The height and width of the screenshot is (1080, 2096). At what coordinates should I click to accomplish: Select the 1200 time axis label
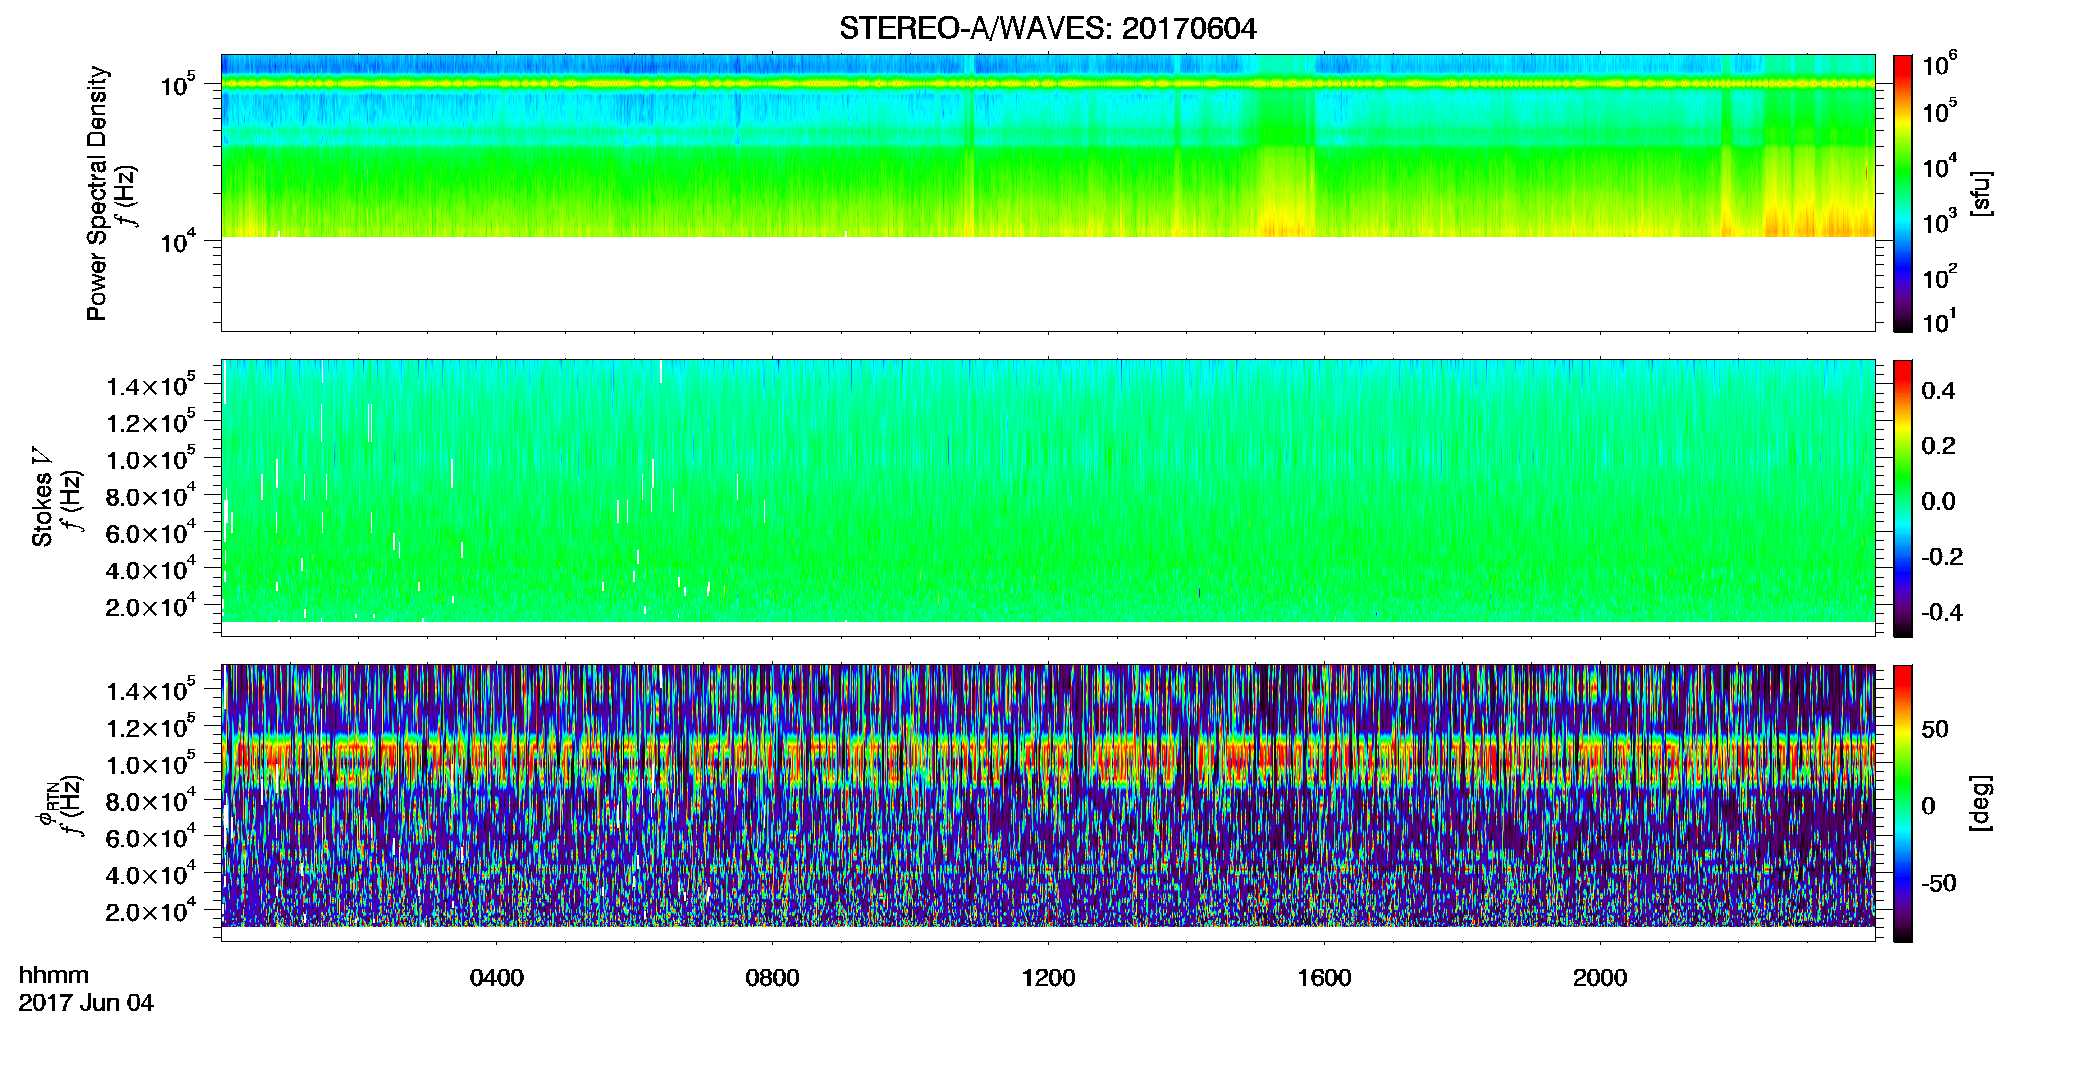[x=1048, y=978]
